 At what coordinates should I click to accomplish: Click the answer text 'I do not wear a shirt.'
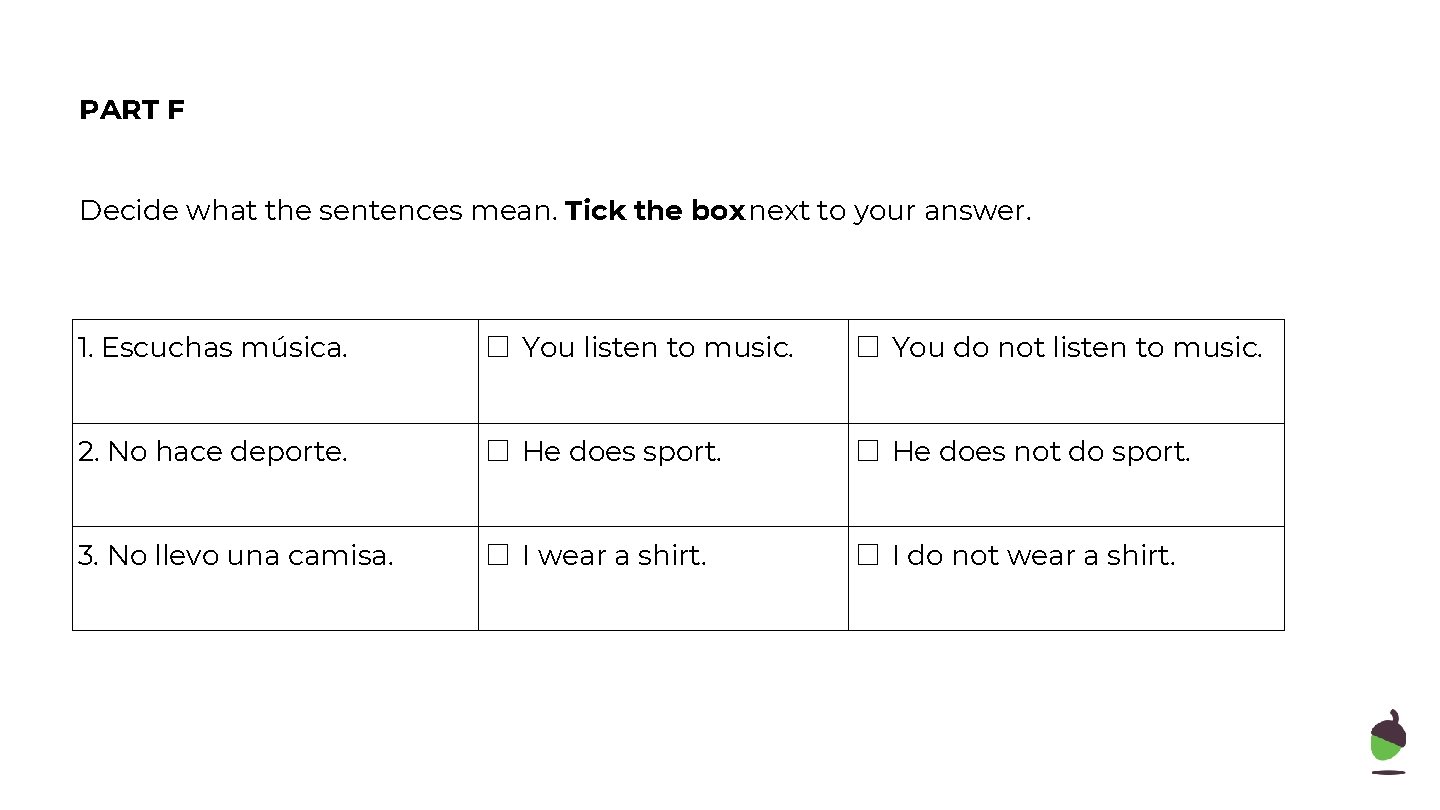click(x=1033, y=556)
